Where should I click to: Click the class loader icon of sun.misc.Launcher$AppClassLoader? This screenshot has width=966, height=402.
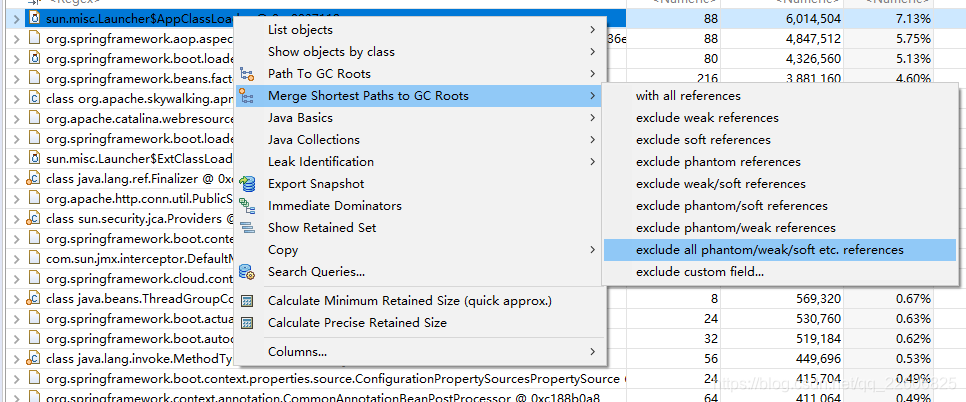[x=34, y=19]
